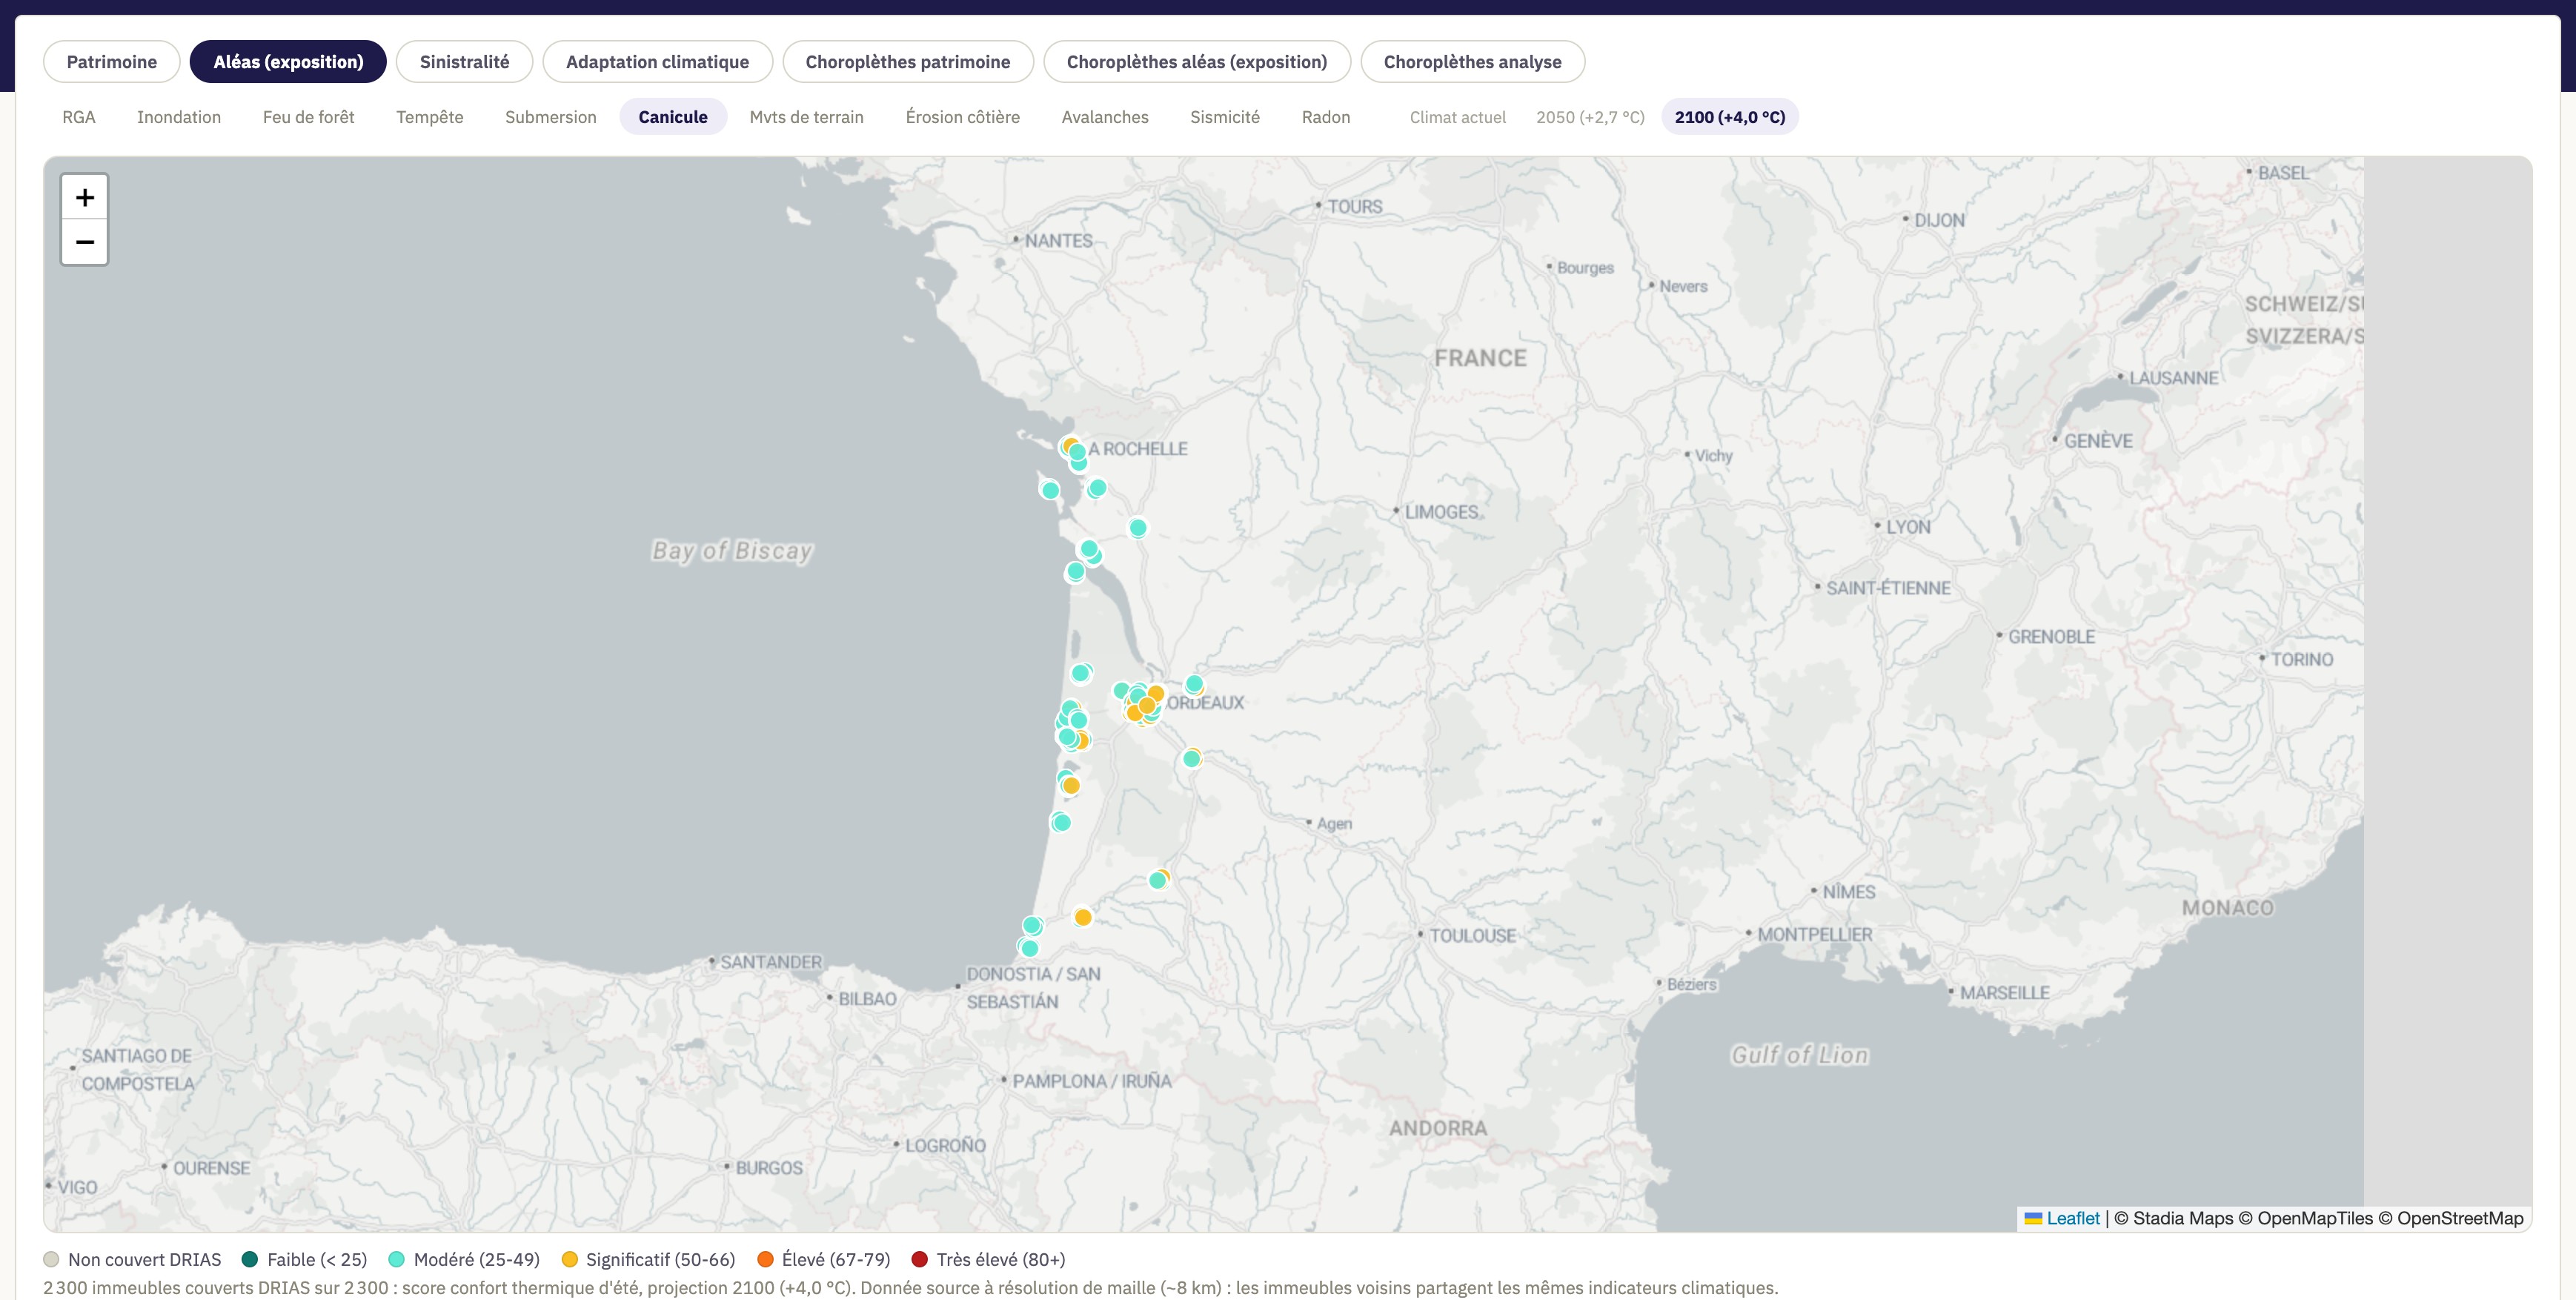
Task: Click the yellow marker north of La Rochelle
Action: [x=1070, y=445]
